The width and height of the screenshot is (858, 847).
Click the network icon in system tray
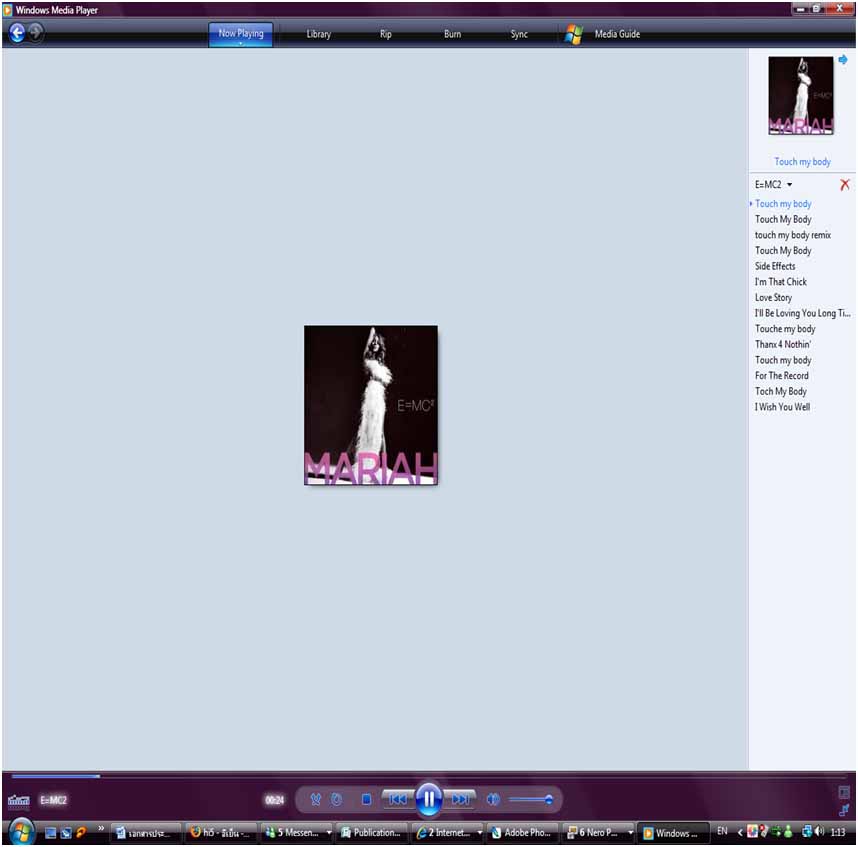807,832
